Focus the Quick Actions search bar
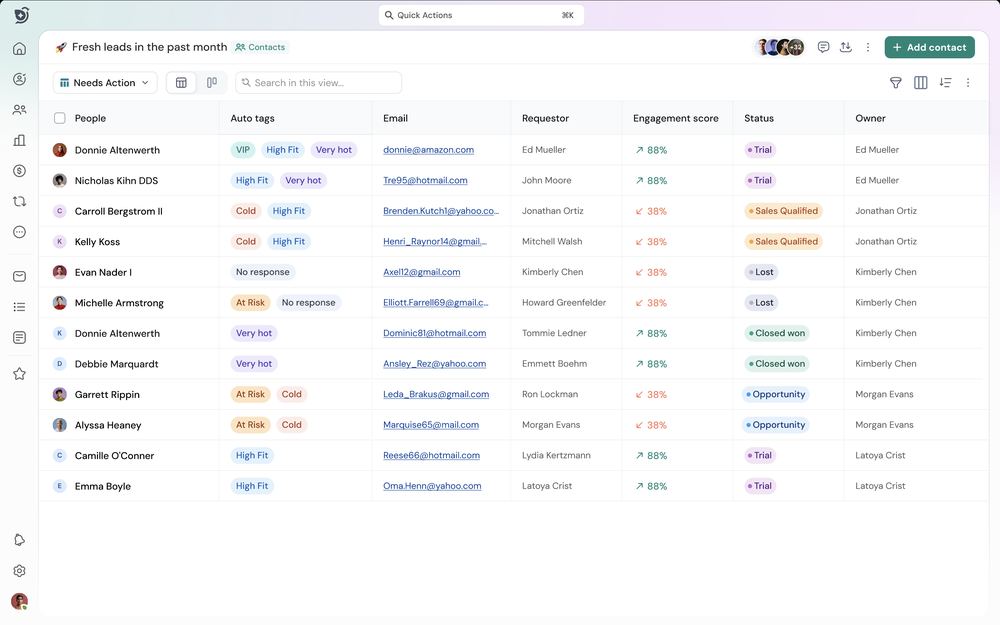Image resolution: width=1000 pixels, height=625 pixels. (481, 15)
